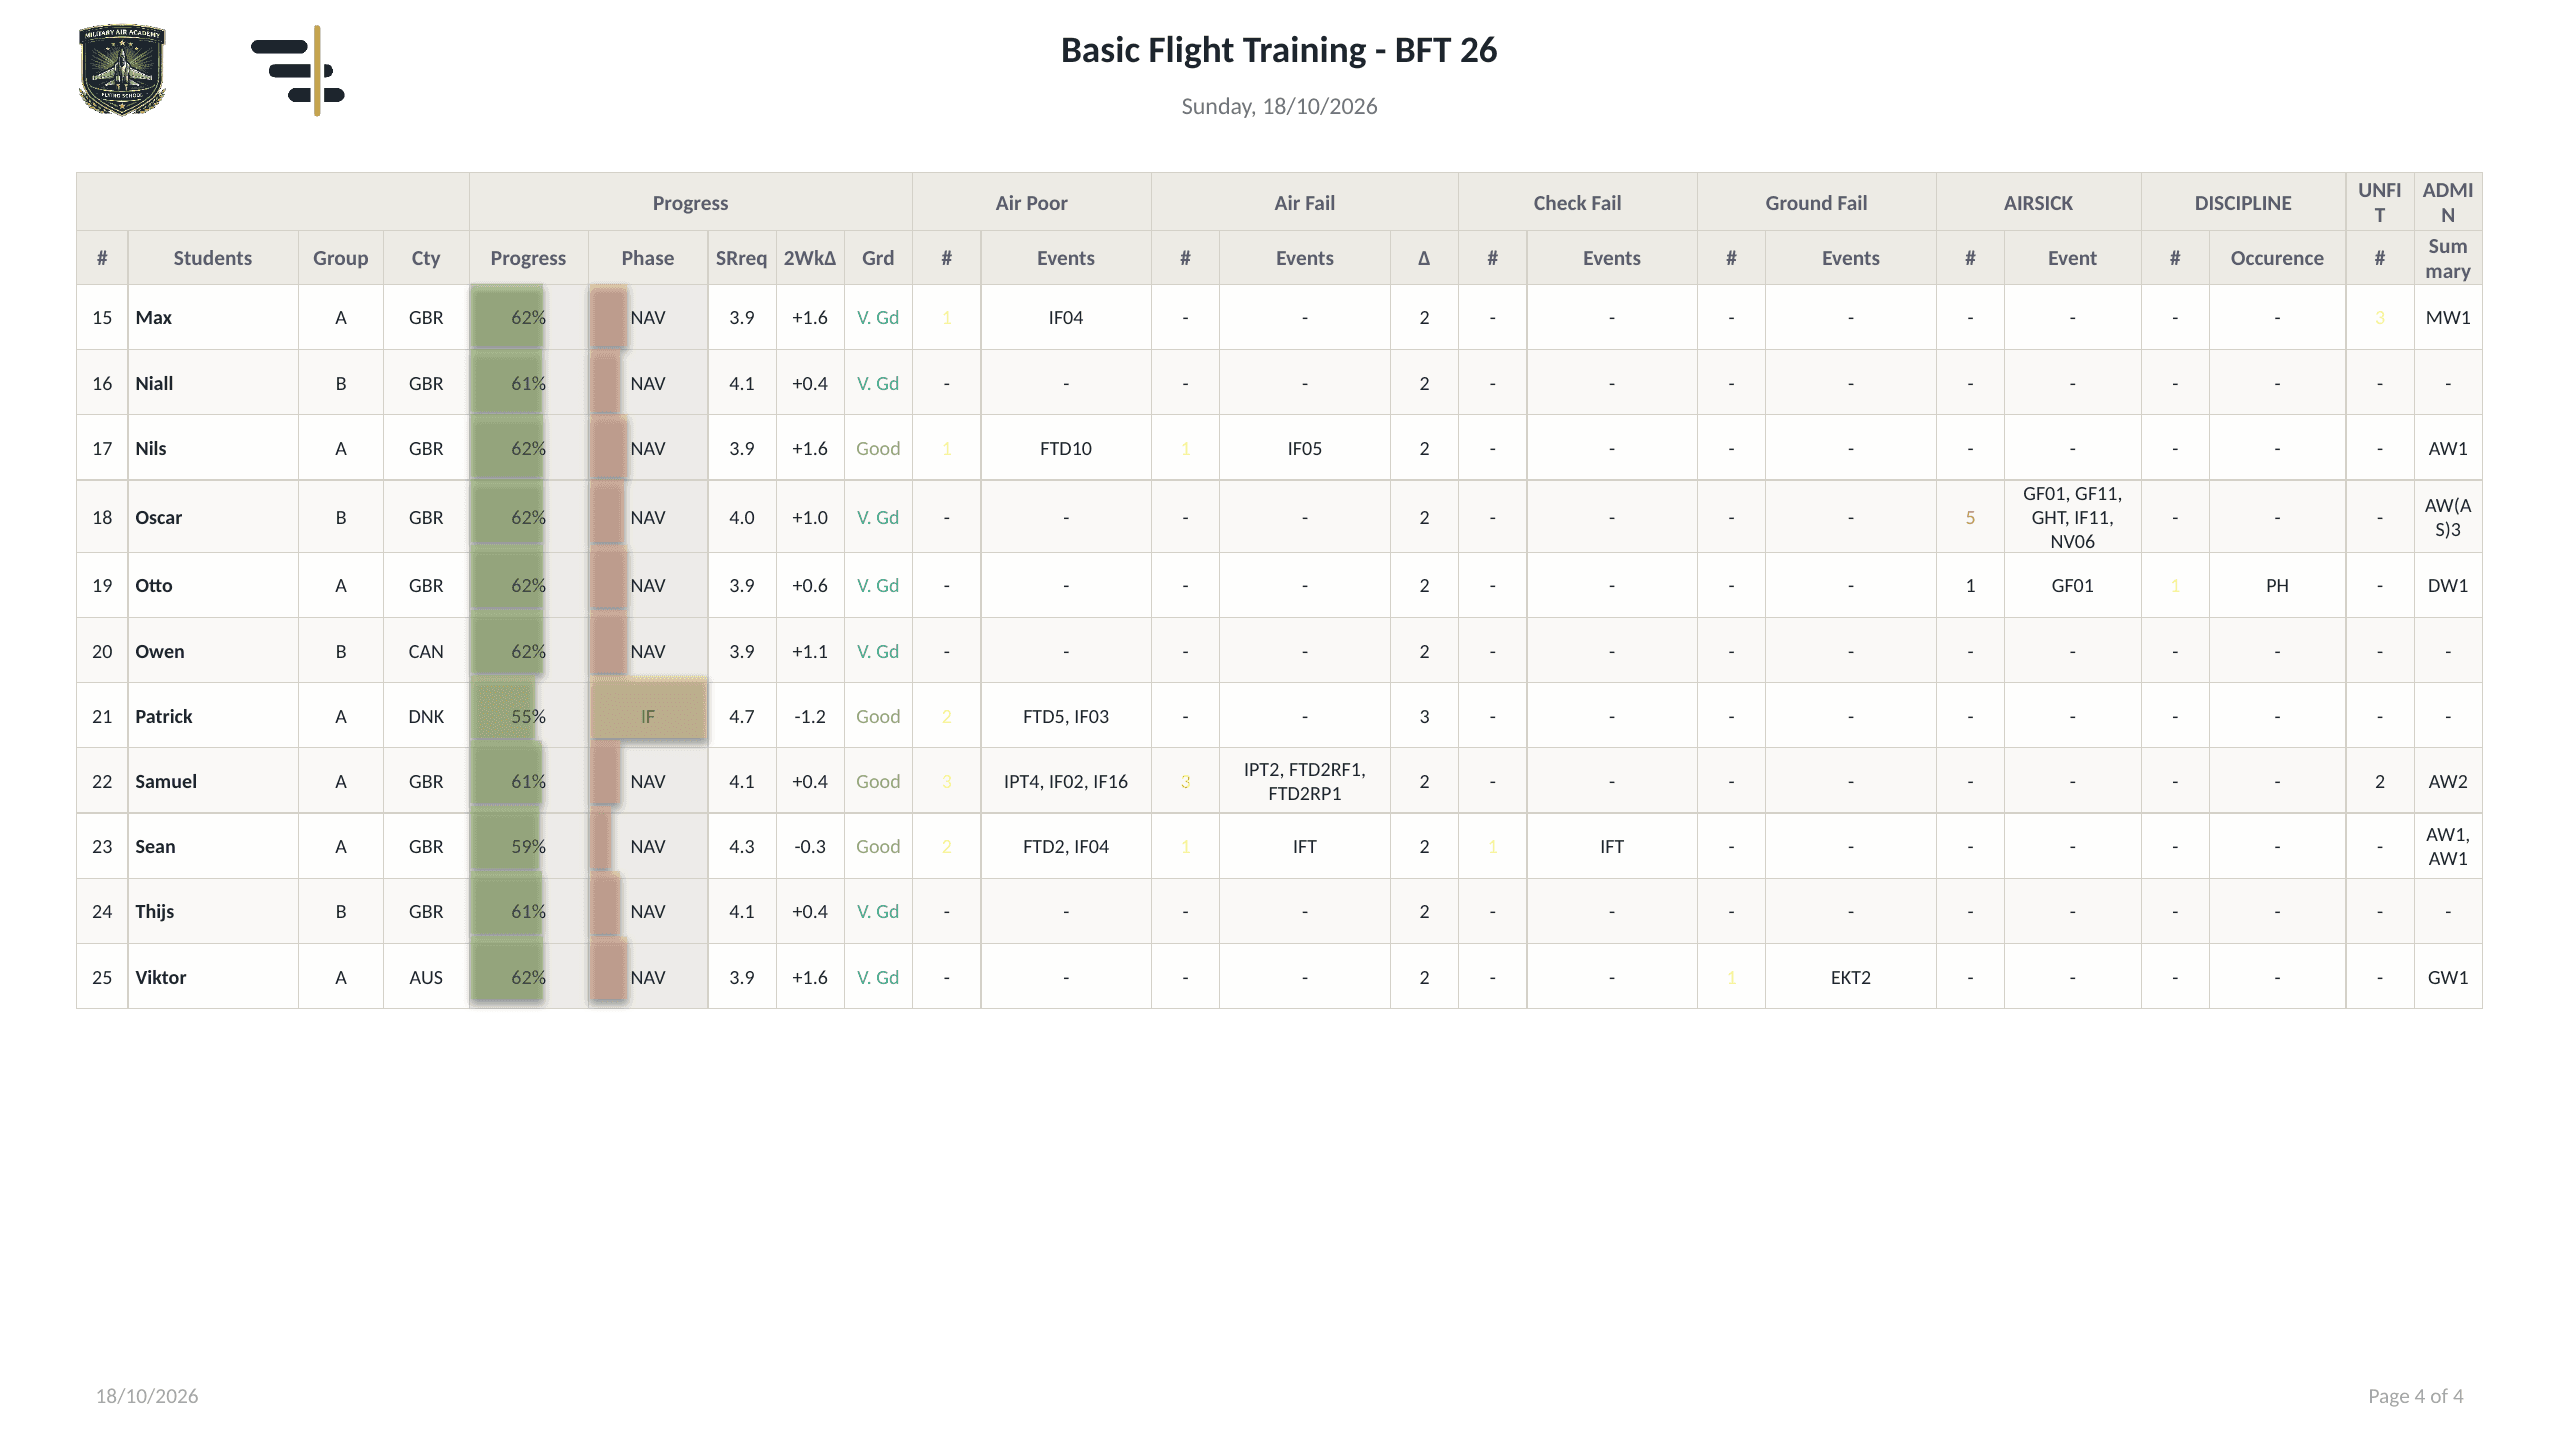Click the AIRSICK group header

click(2038, 203)
